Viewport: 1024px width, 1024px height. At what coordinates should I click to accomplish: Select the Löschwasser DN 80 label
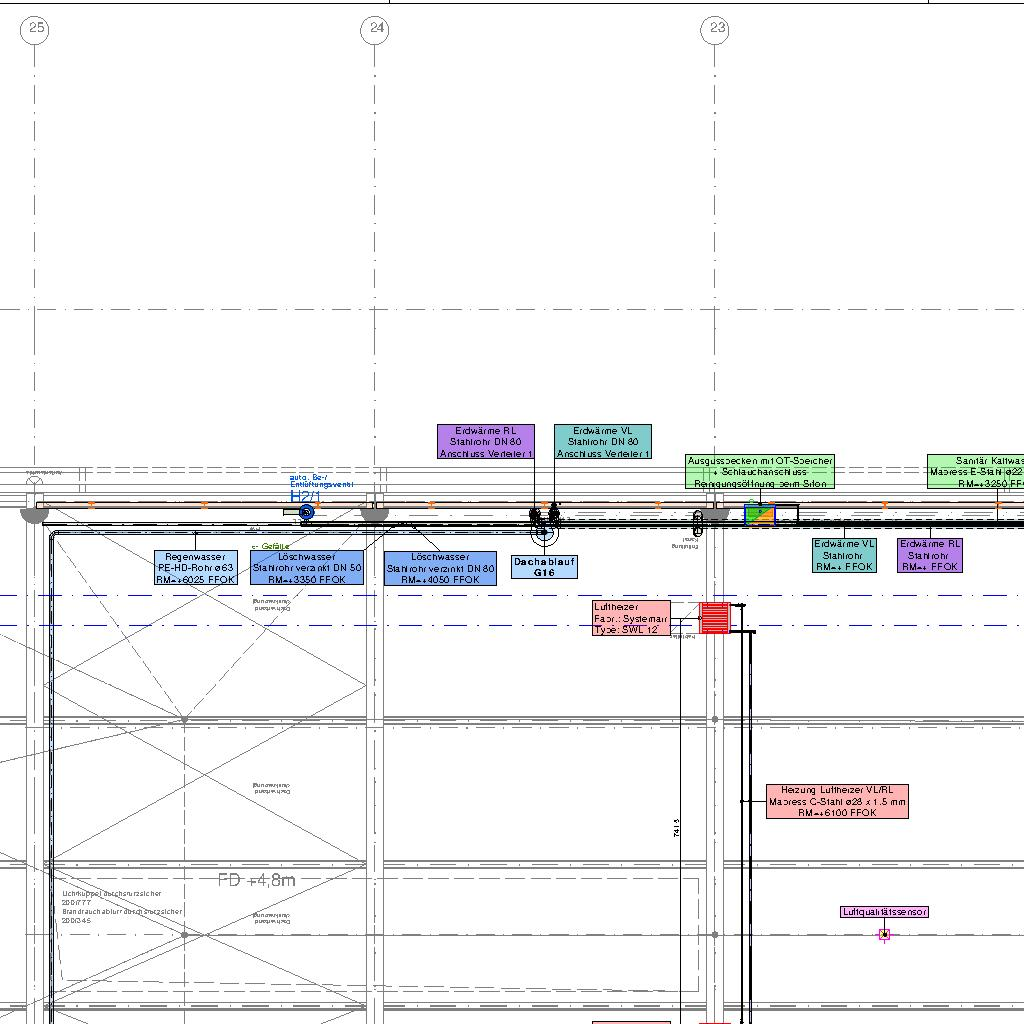click(440, 568)
